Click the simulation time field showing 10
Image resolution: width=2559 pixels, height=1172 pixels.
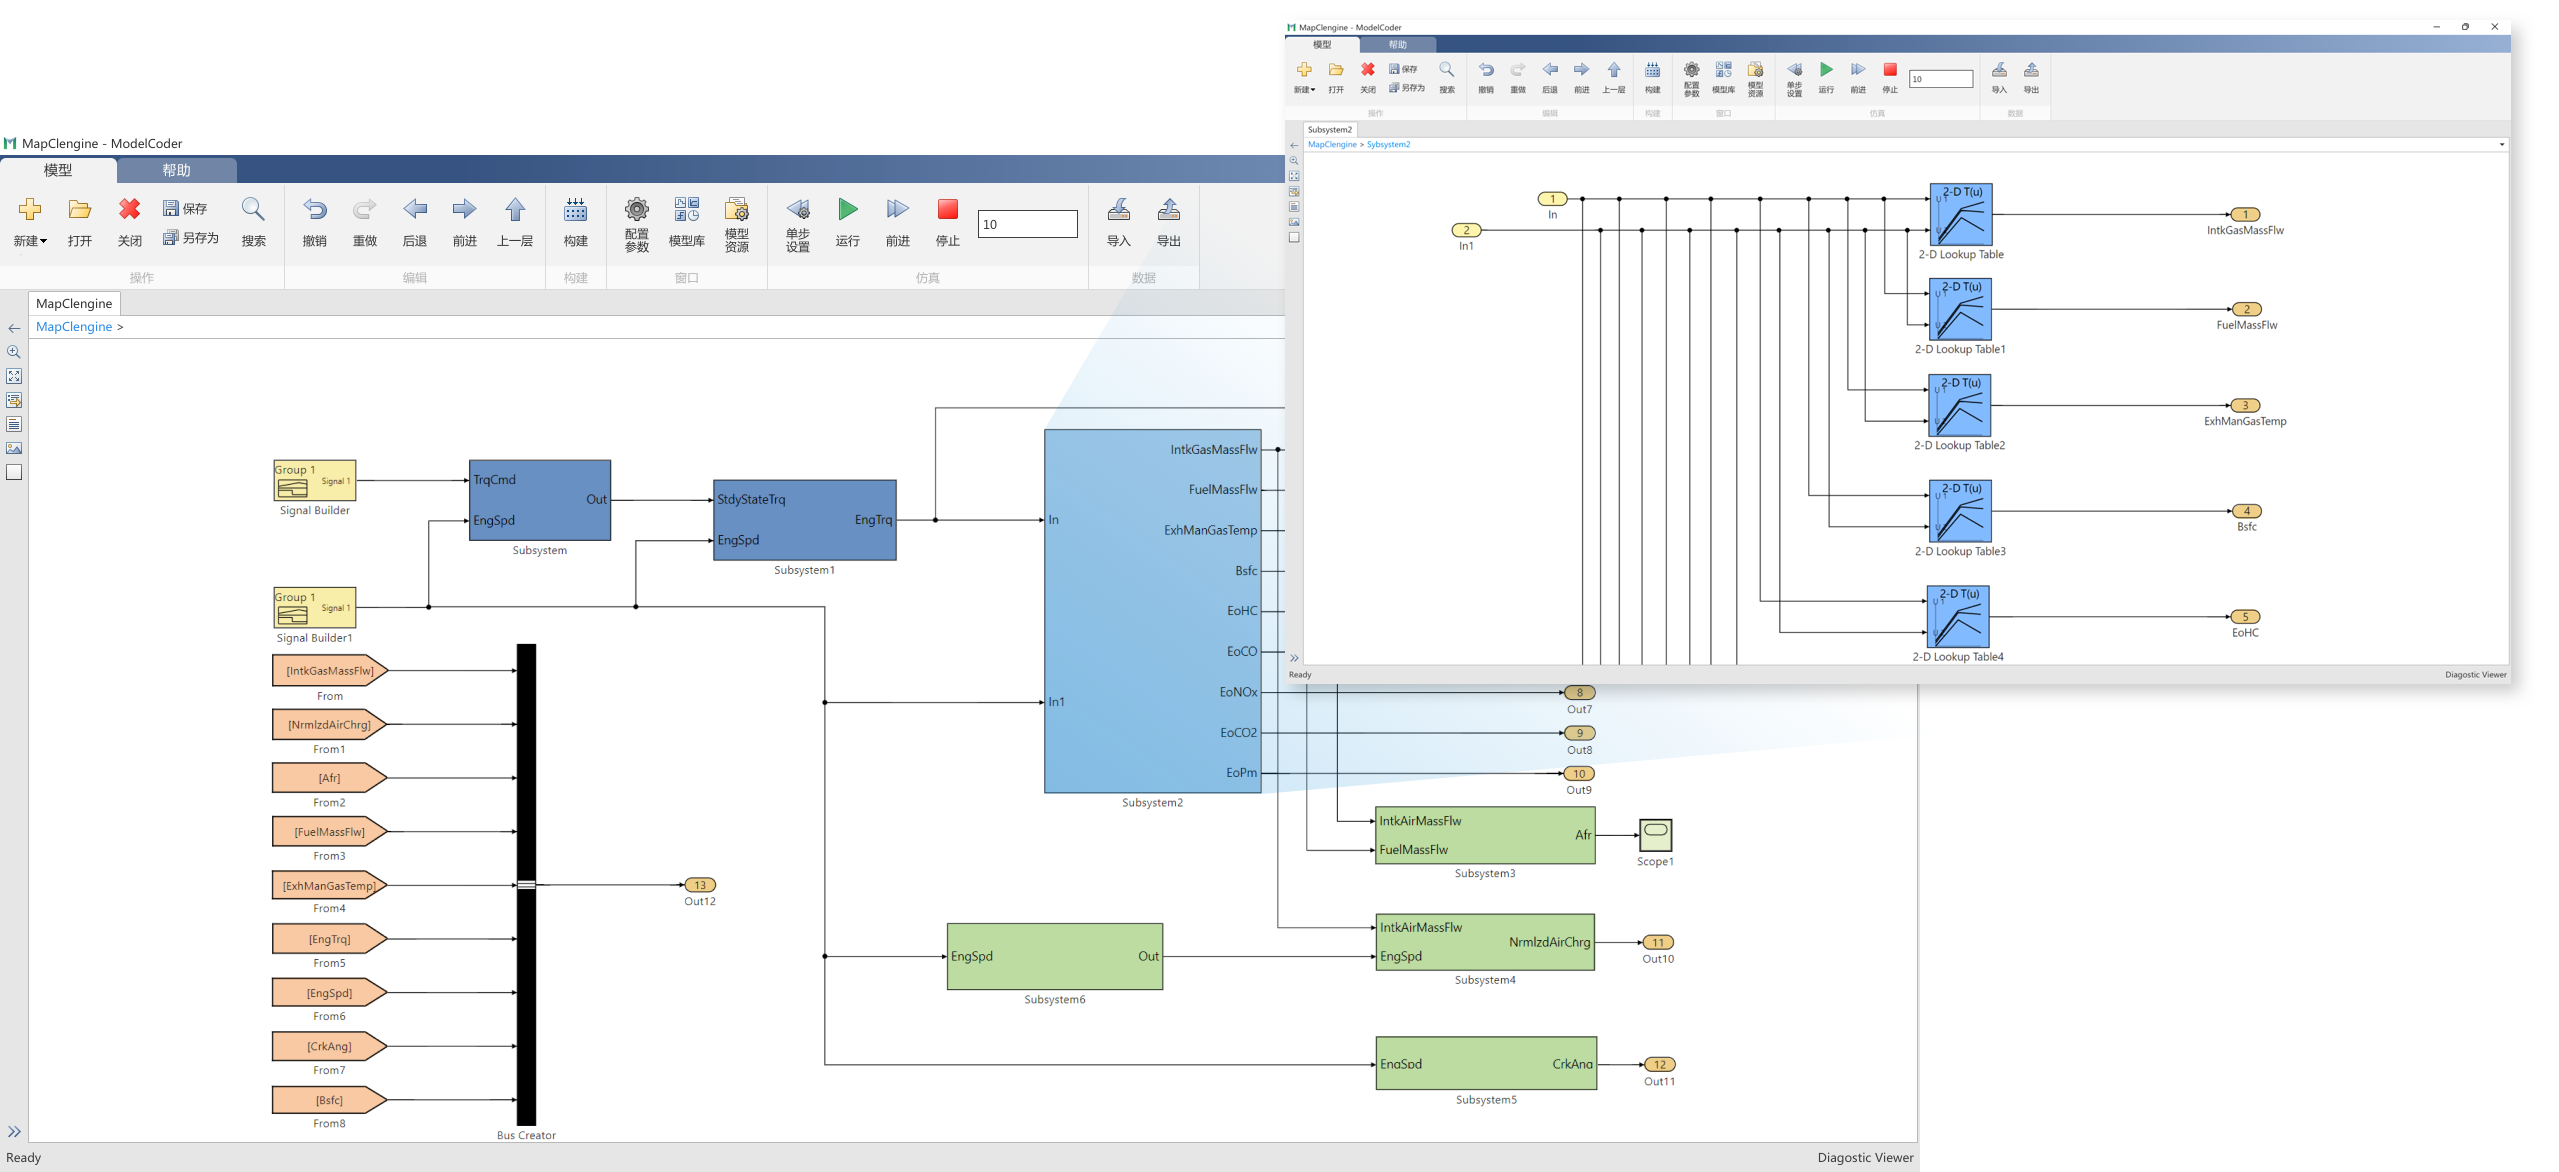coord(1027,224)
